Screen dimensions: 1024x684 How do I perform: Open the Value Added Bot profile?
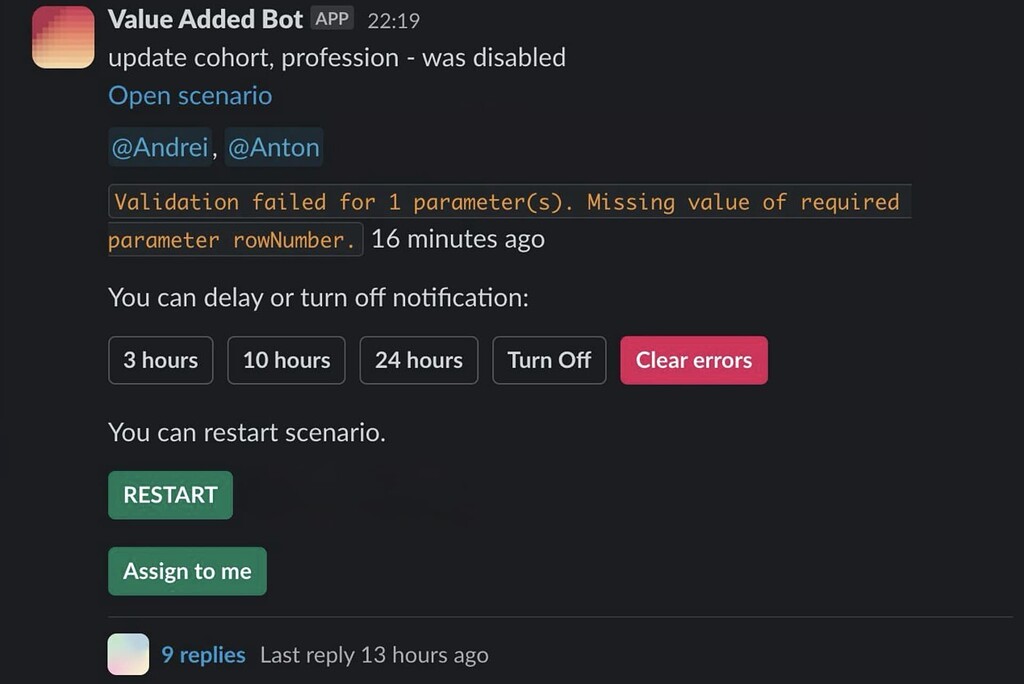(204, 18)
